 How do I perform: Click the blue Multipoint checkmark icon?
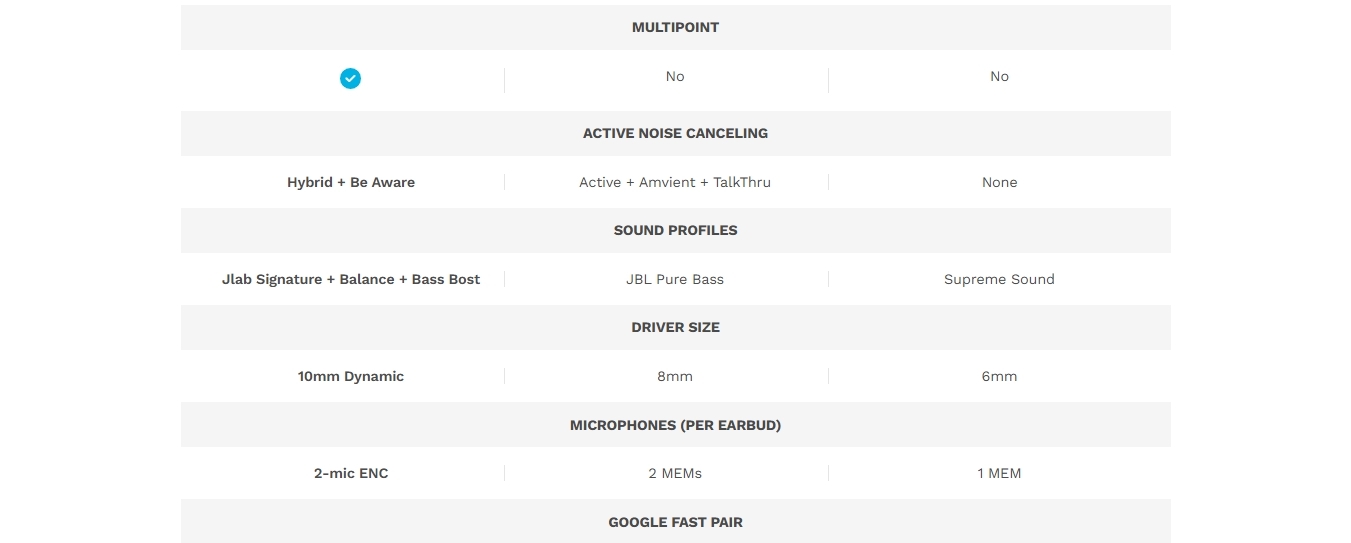point(350,78)
